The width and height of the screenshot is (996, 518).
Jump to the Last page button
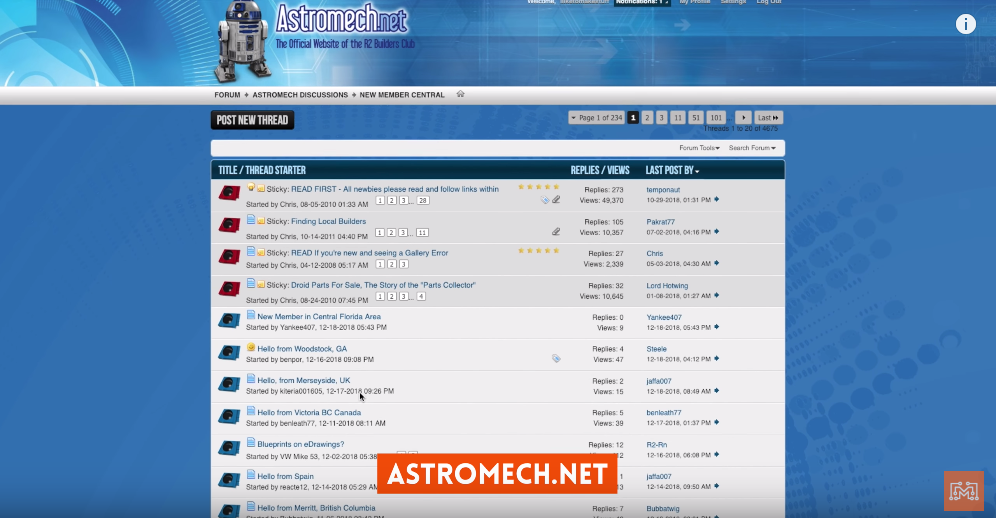click(769, 118)
